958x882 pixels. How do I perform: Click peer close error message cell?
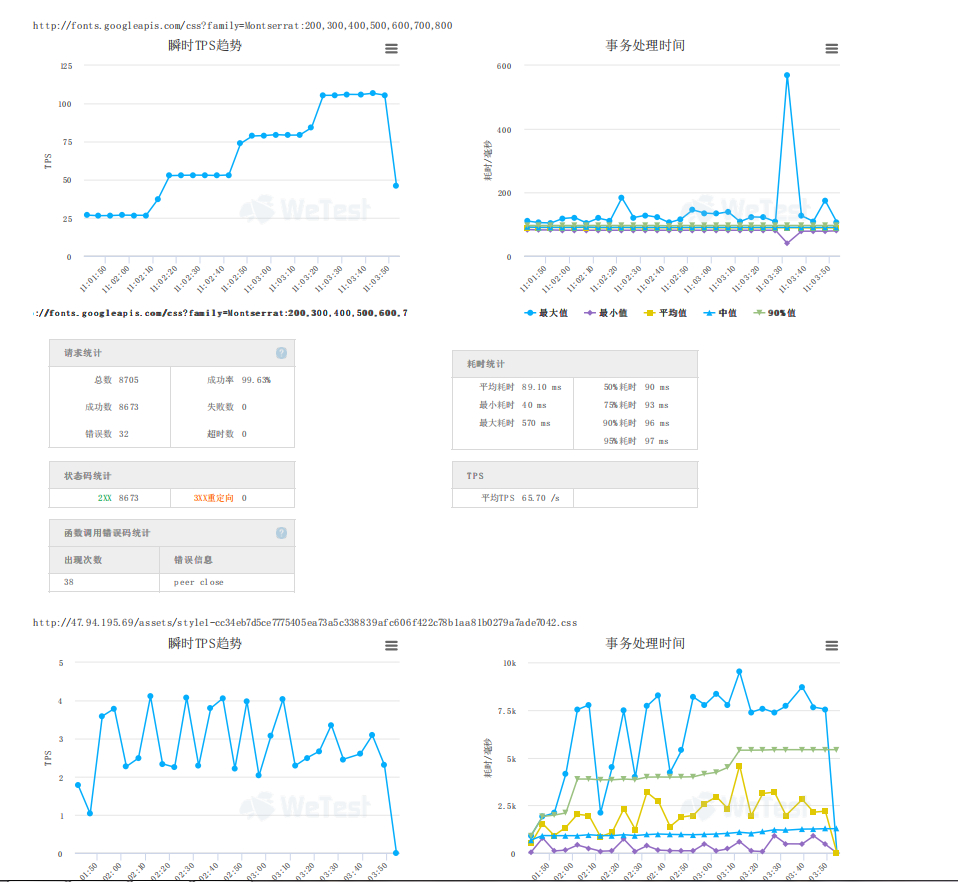pos(227,582)
